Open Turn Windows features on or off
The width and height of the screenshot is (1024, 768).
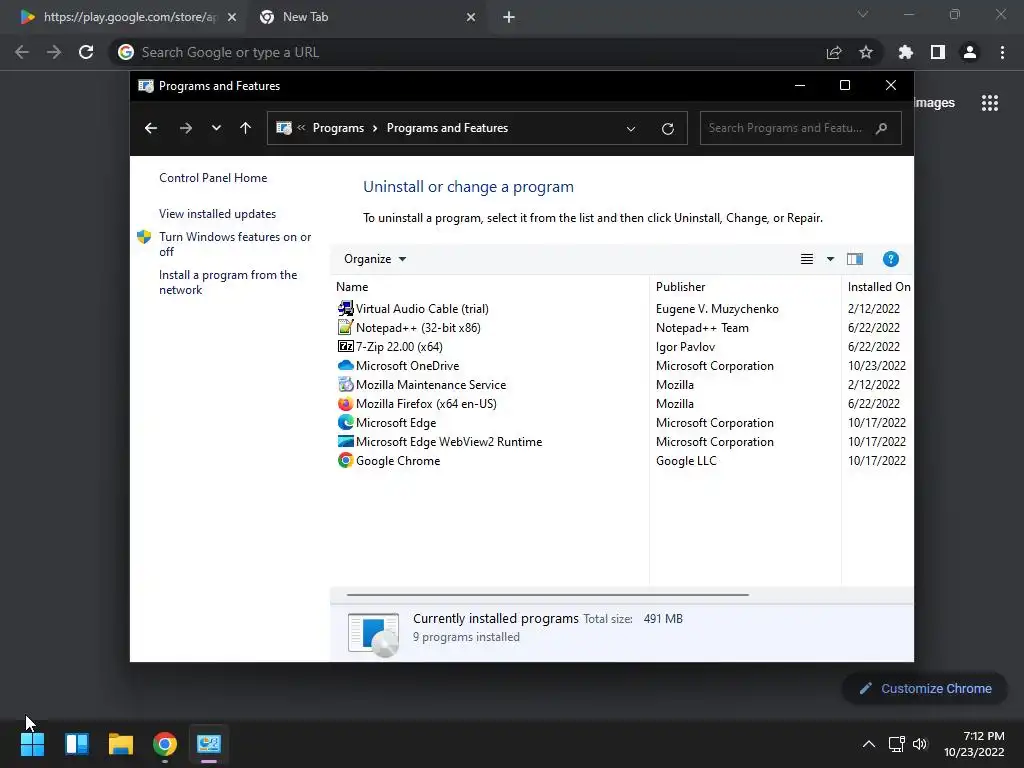[235, 244]
